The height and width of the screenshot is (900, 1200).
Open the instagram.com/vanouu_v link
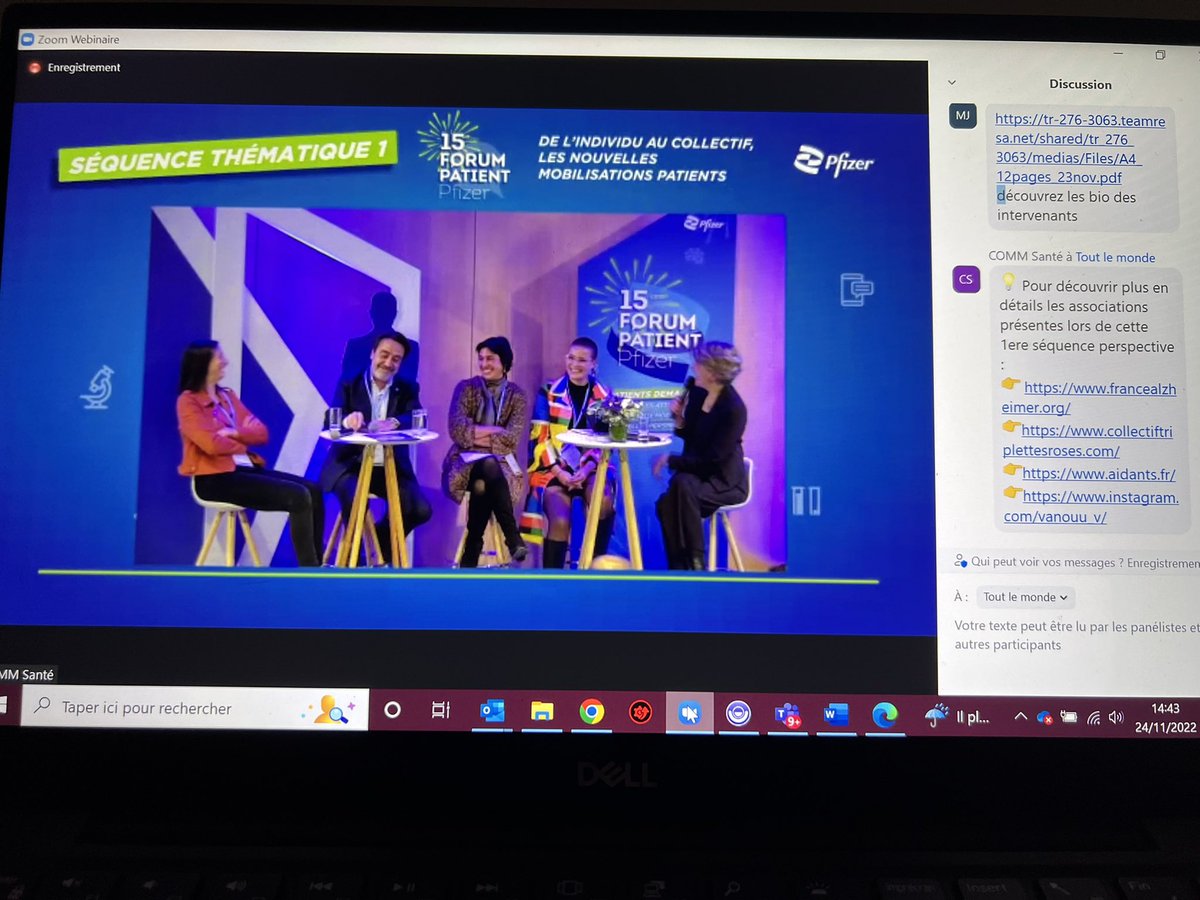point(1092,506)
